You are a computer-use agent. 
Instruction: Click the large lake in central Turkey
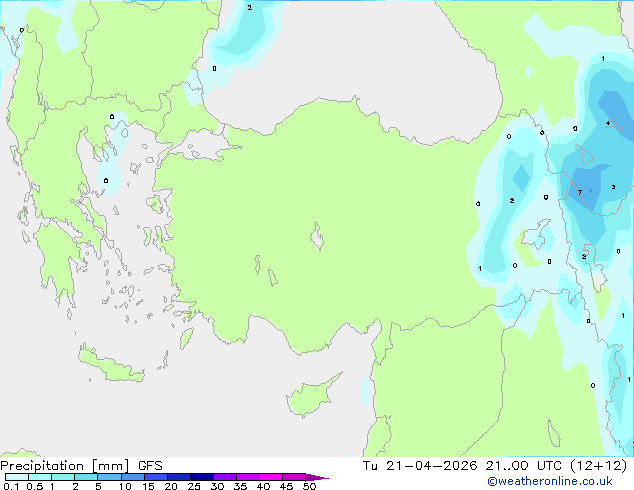(x=317, y=236)
